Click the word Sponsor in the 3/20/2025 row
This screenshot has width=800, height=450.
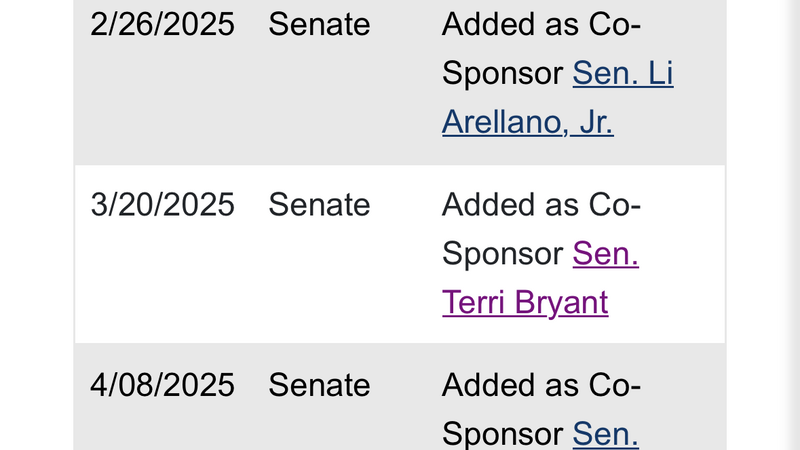[502, 254]
